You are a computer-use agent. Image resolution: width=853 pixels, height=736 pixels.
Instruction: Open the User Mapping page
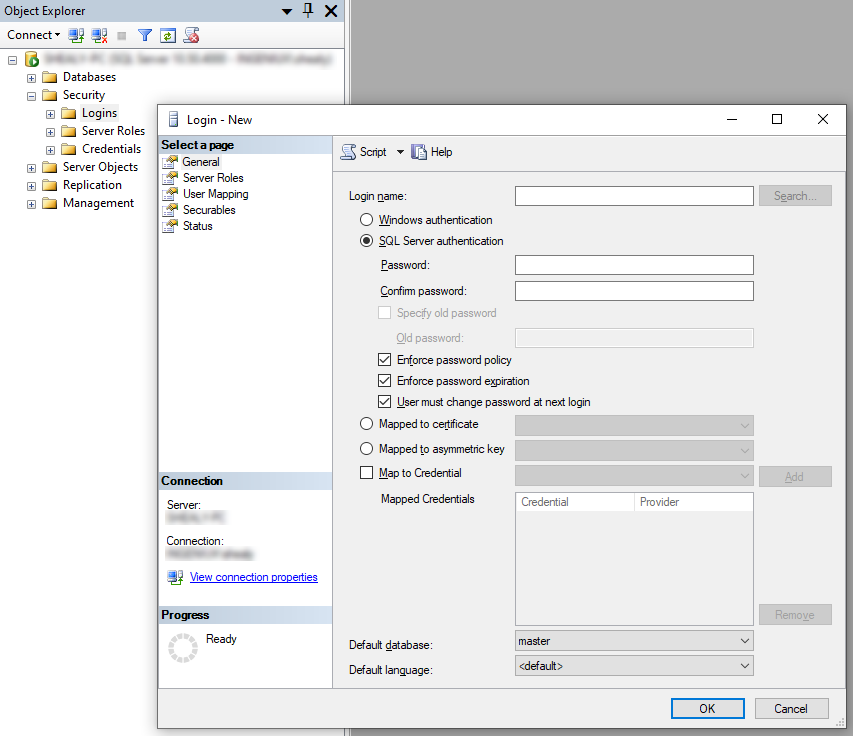[215, 194]
